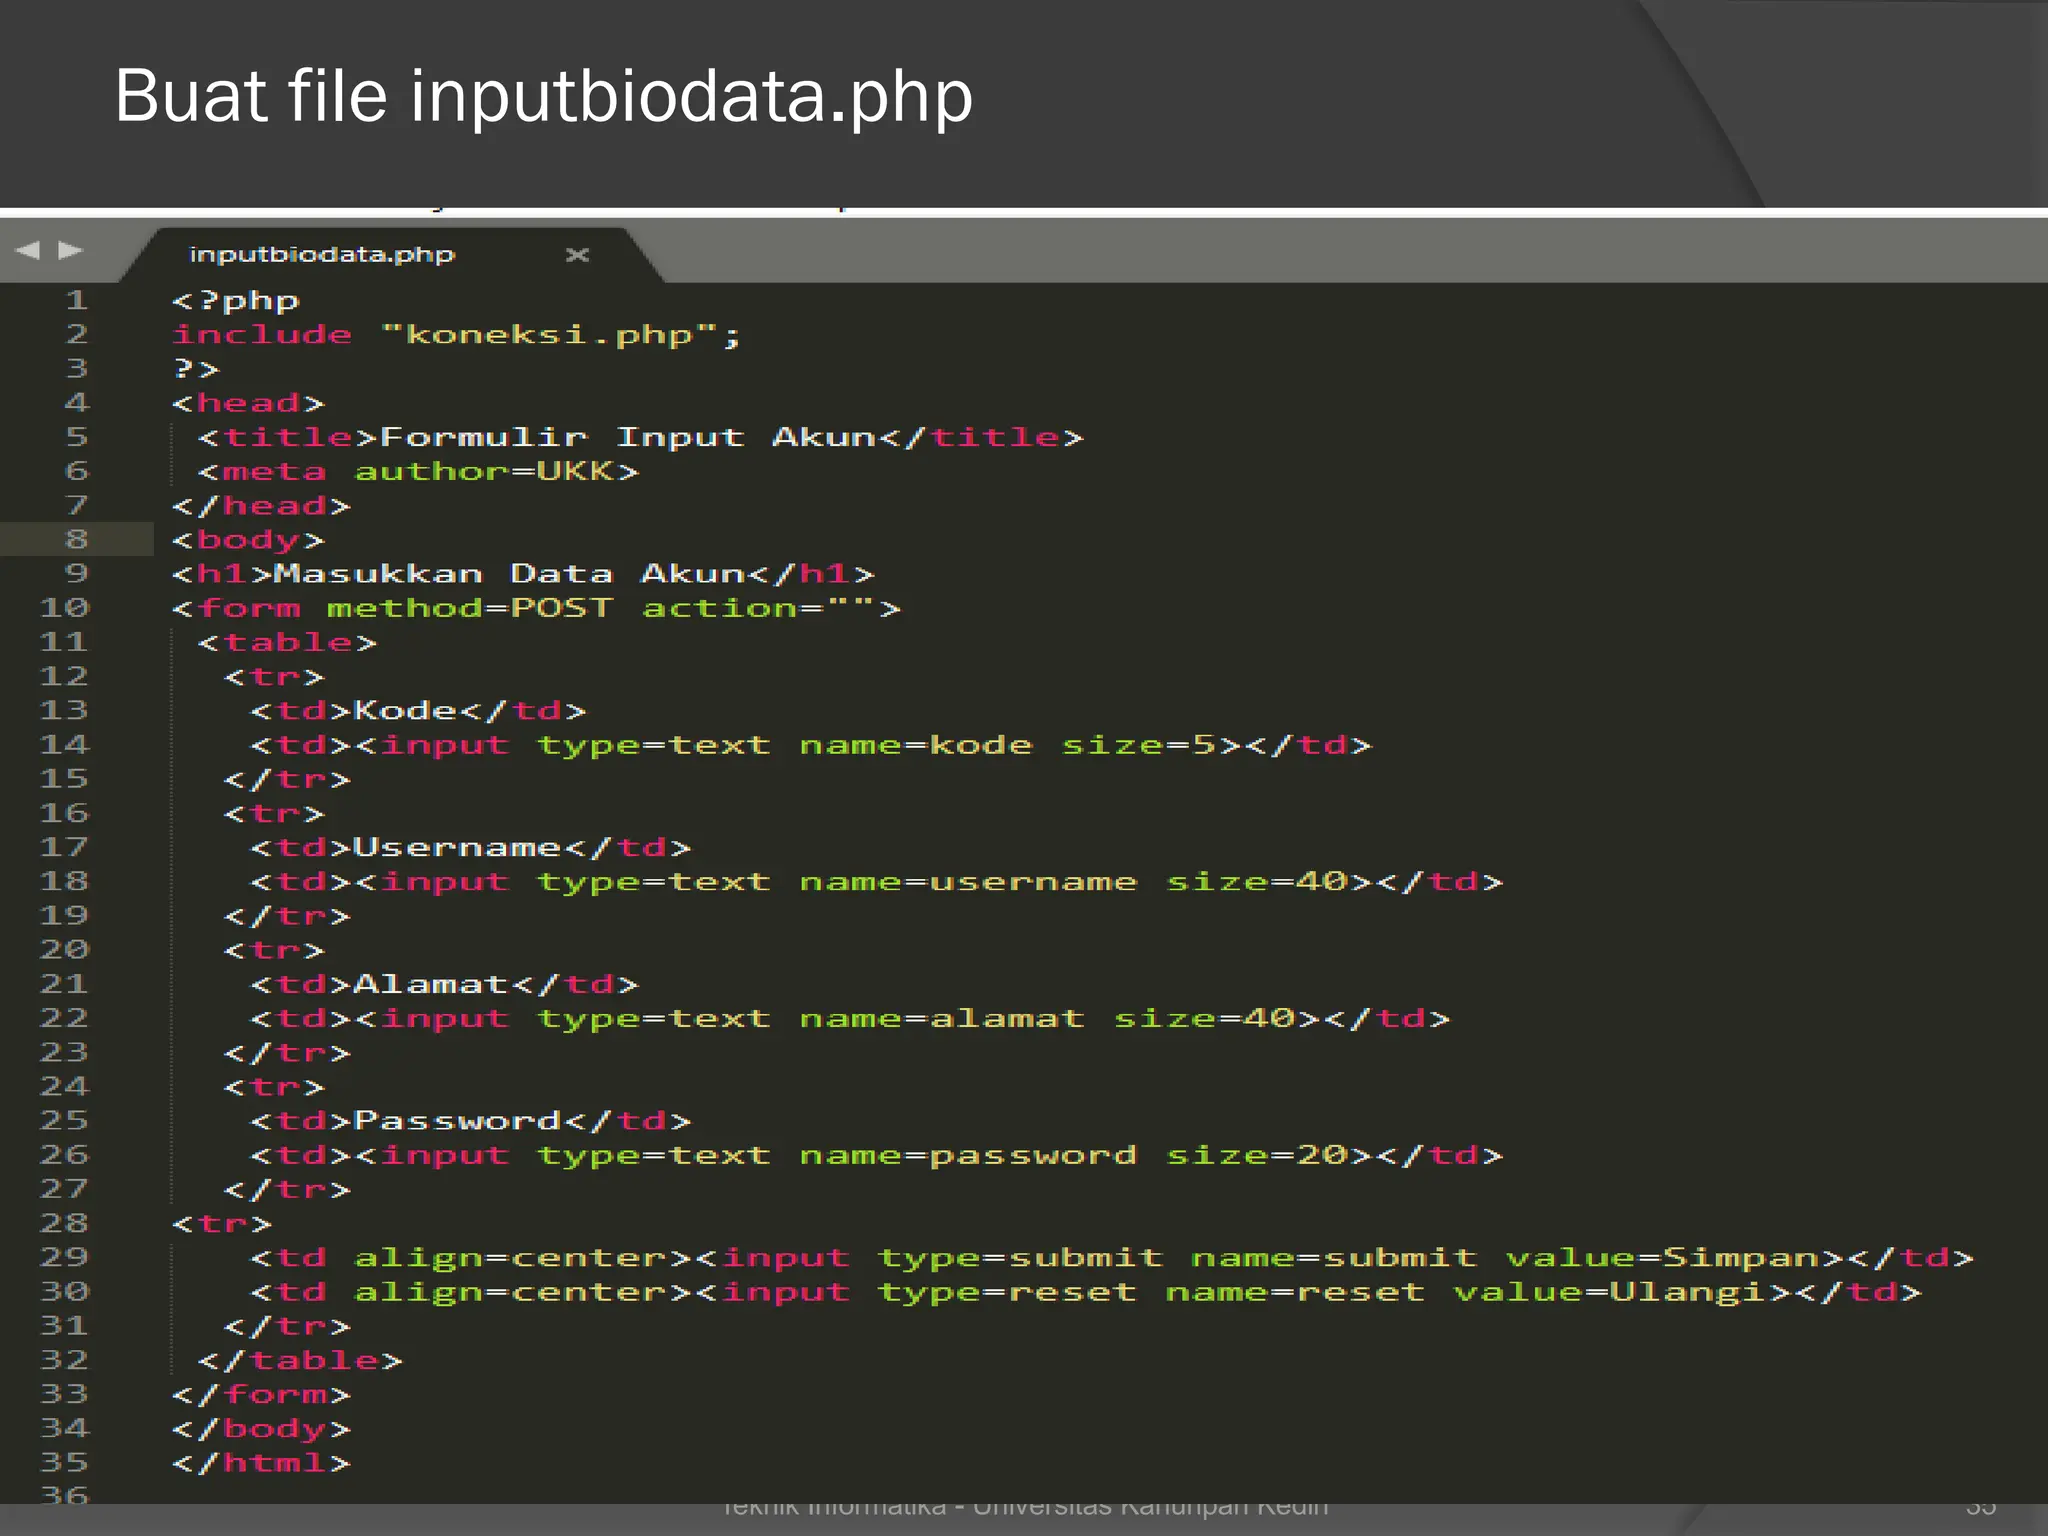Click line number 1 in gutter
This screenshot has height=1536, width=2048.
(77, 300)
